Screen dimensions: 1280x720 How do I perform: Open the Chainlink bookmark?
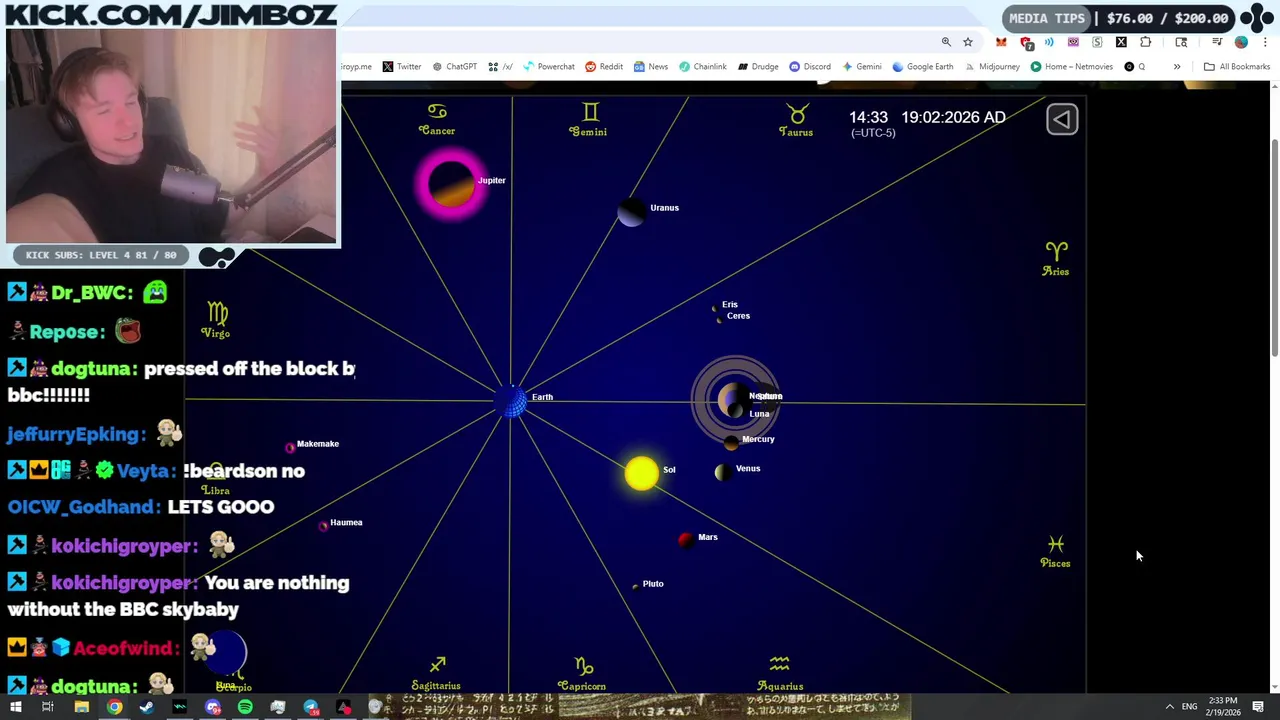click(x=703, y=67)
